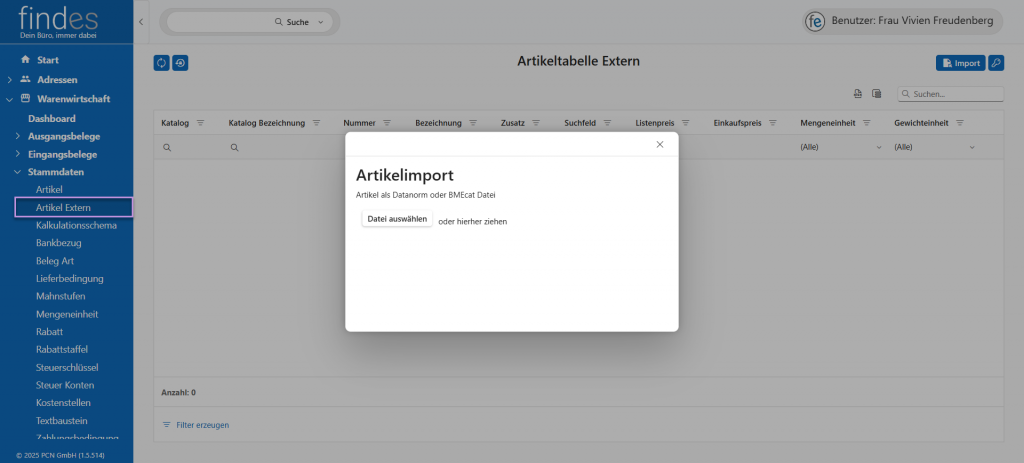Click the file export icon above the table
This screenshot has height=463, width=1024.
857,94
